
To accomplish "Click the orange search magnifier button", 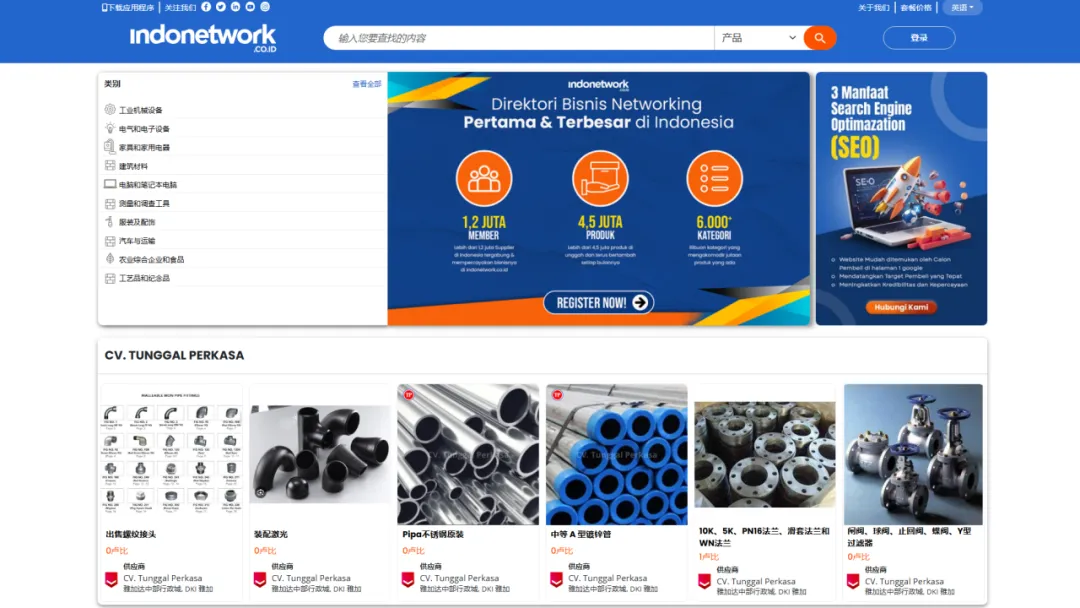I will point(820,38).
